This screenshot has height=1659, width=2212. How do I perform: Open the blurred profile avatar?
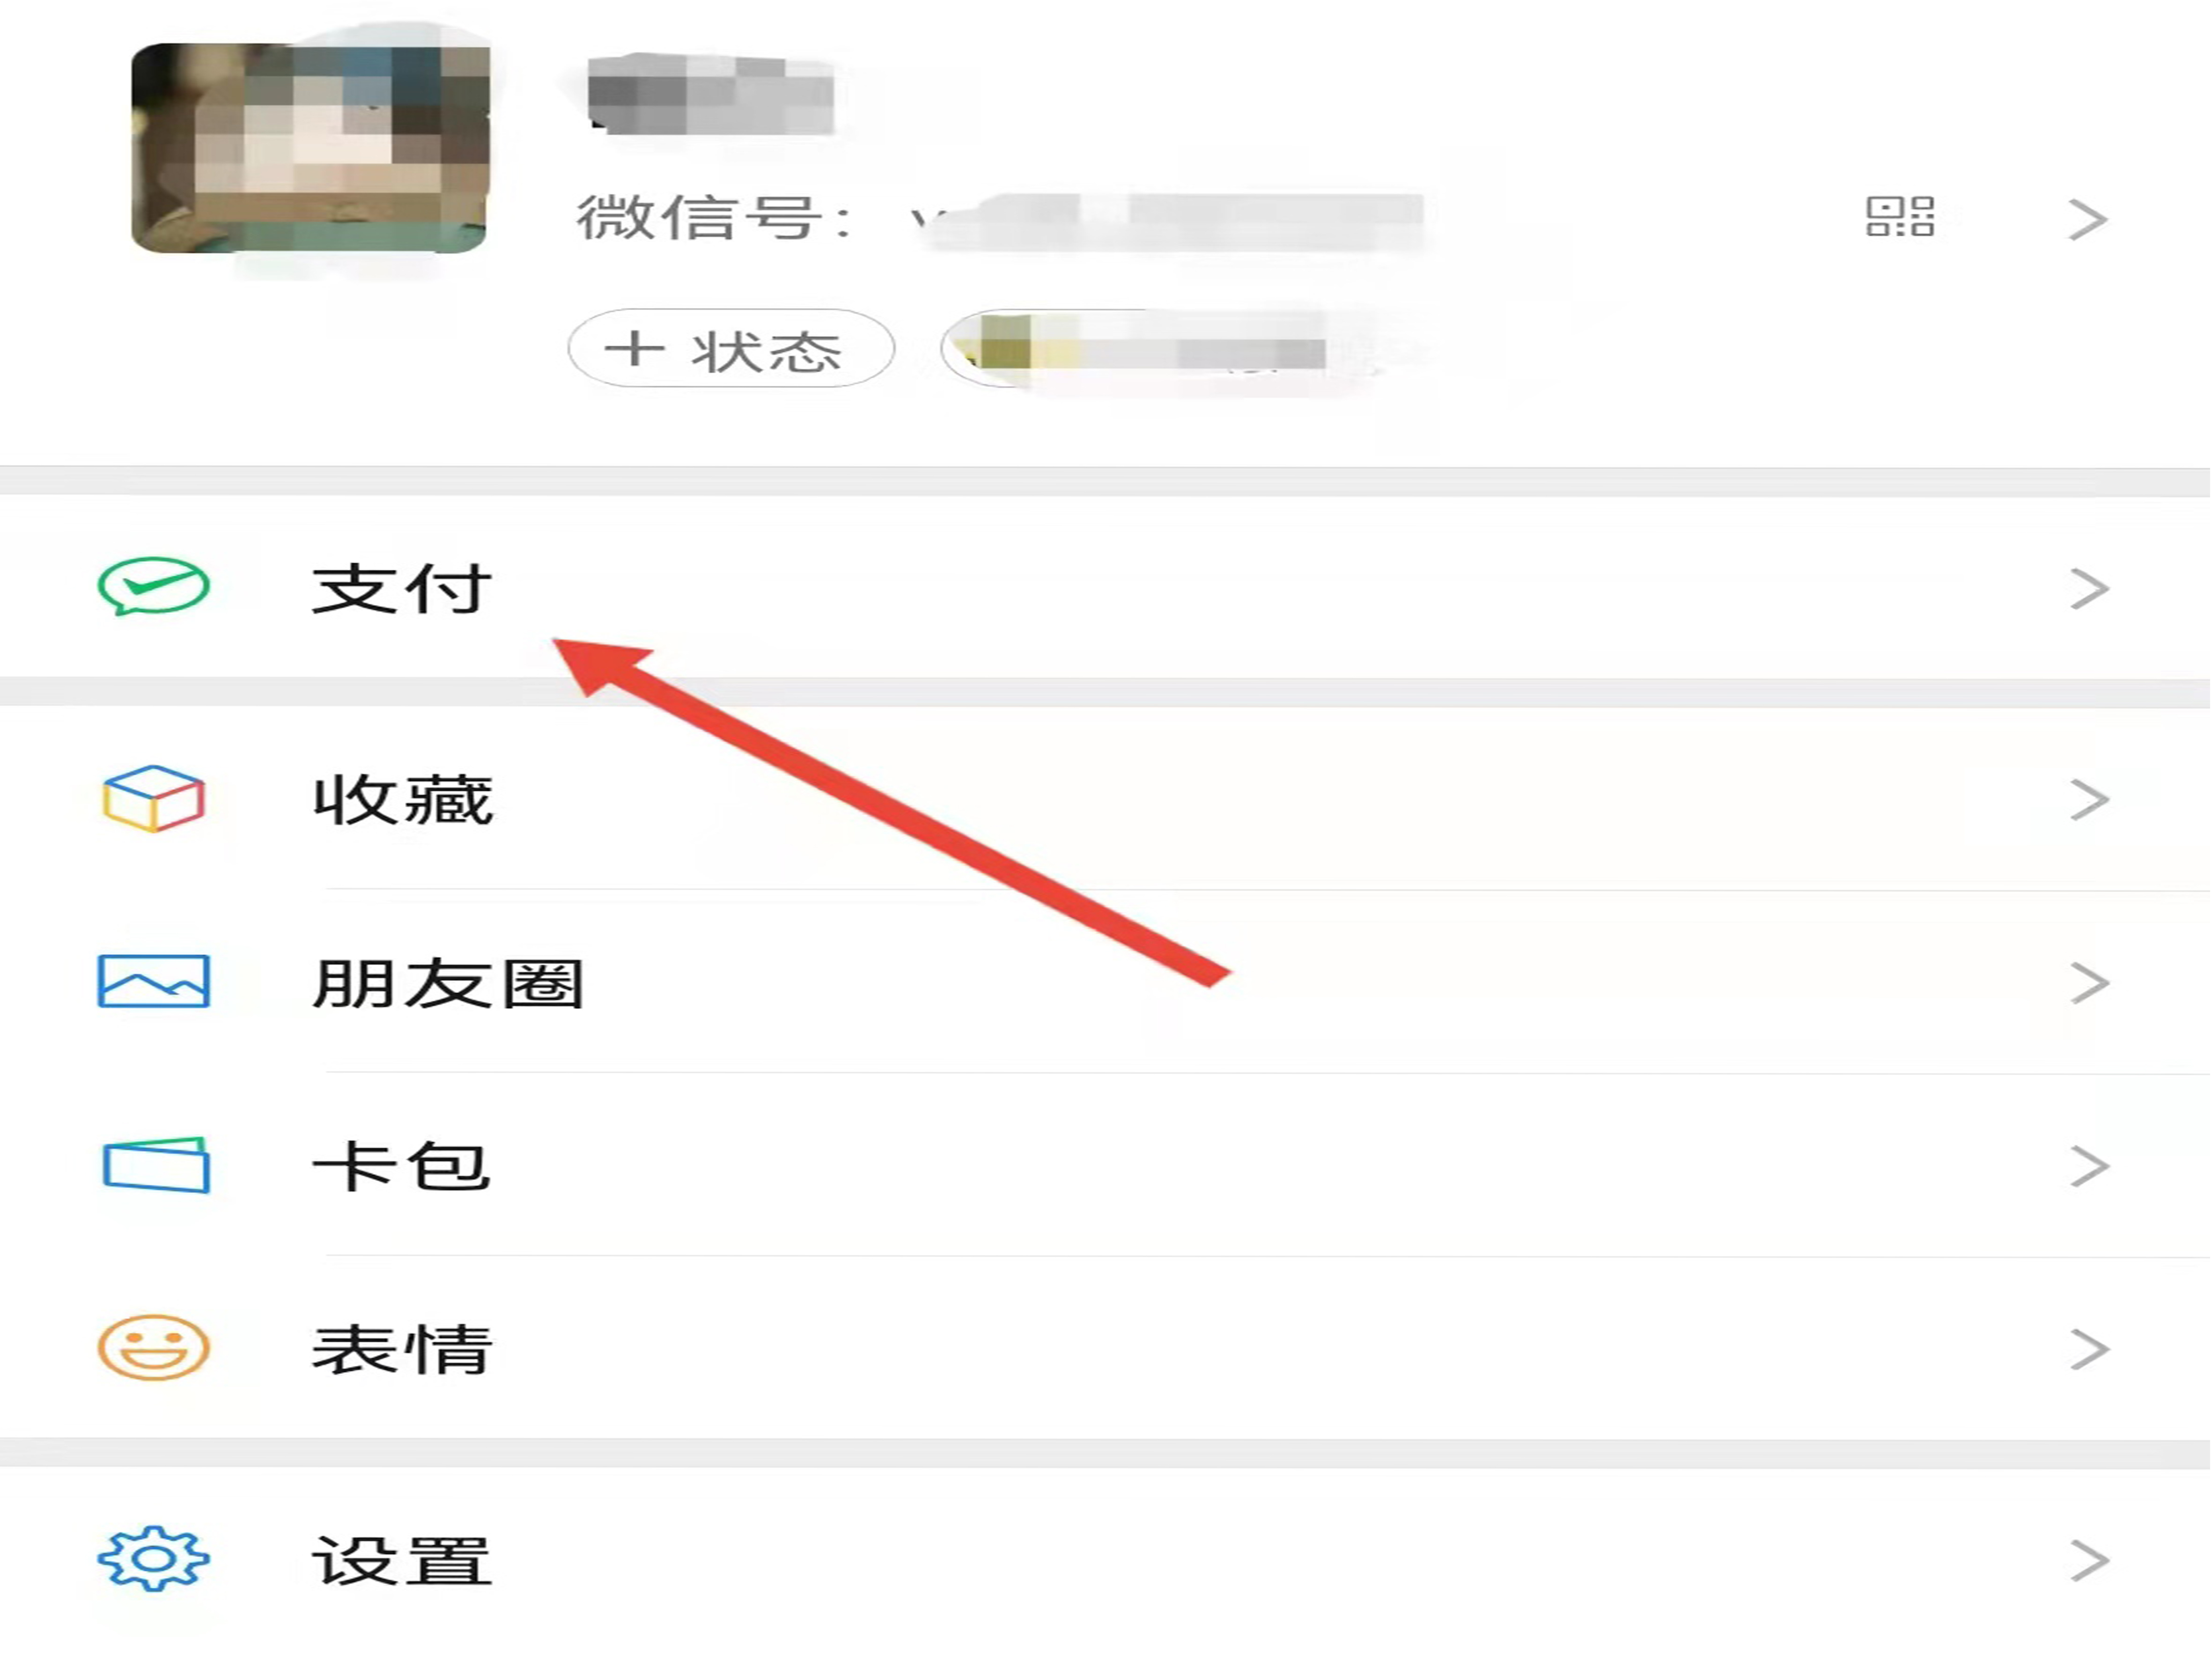click(310, 148)
